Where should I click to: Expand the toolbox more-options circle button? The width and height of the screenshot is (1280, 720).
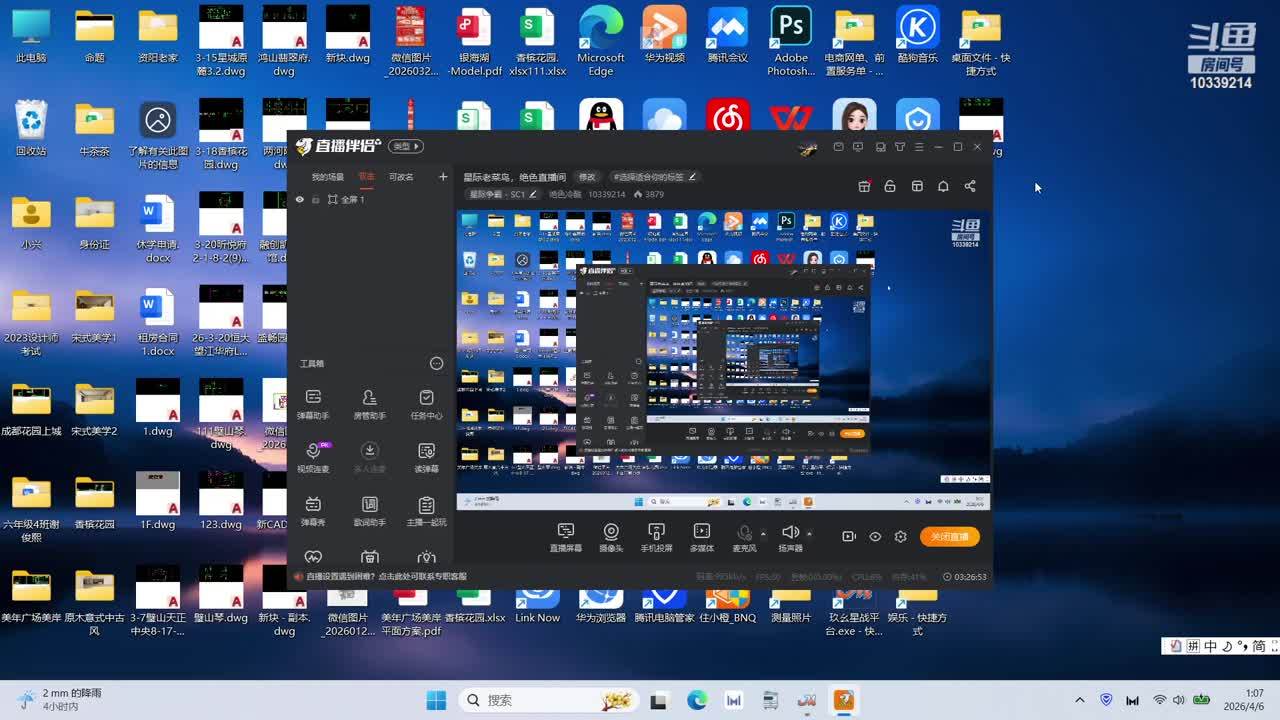click(x=436, y=364)
